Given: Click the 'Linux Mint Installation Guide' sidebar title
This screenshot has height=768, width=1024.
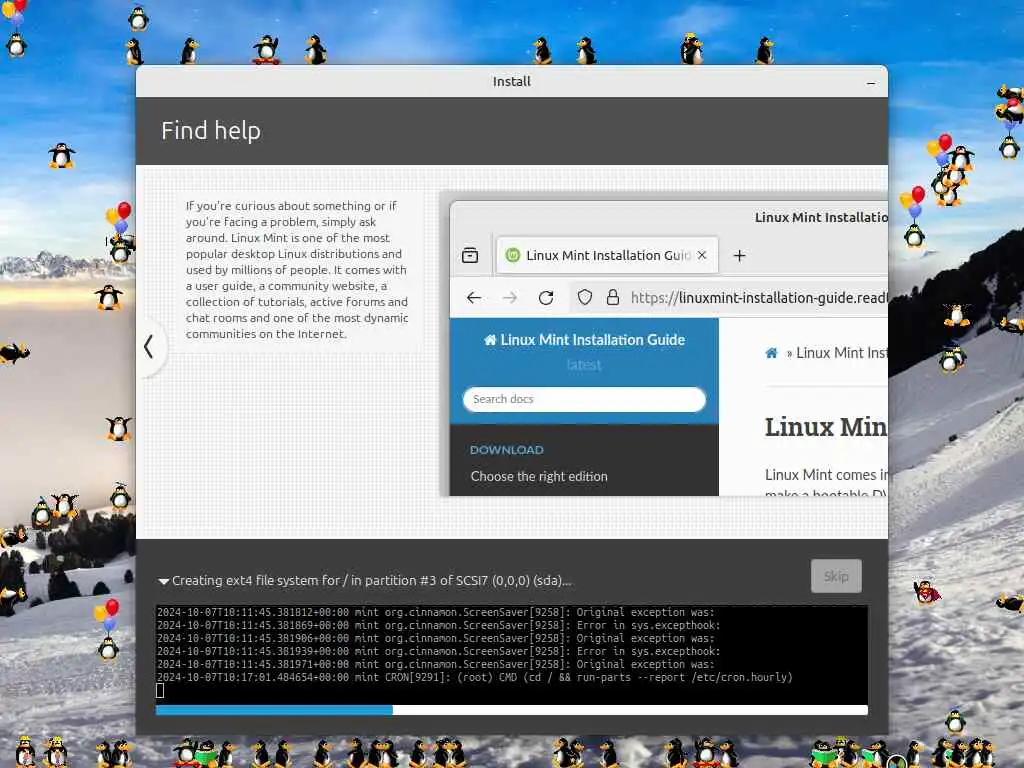Looking at the screenshot, I should point(584,340).
